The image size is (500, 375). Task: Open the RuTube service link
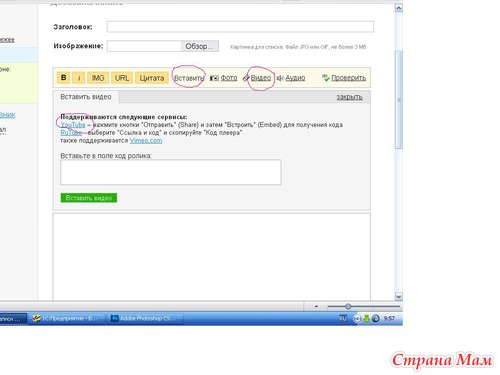point(71,133)
